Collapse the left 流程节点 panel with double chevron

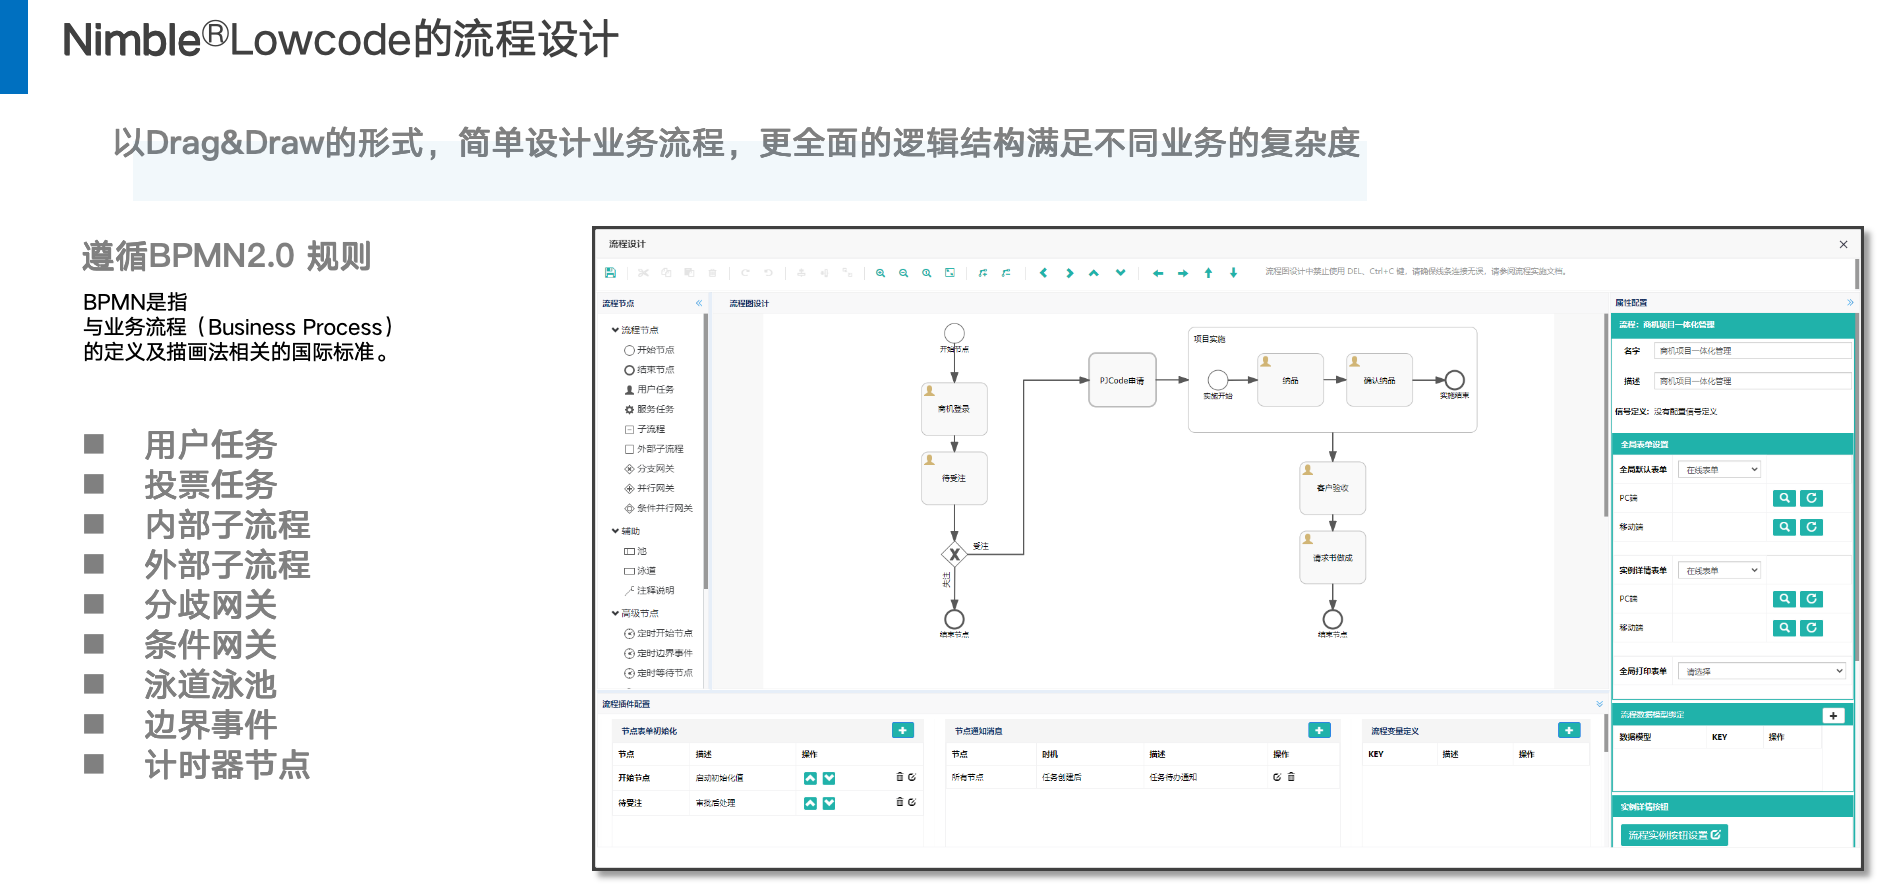[699, 303]
